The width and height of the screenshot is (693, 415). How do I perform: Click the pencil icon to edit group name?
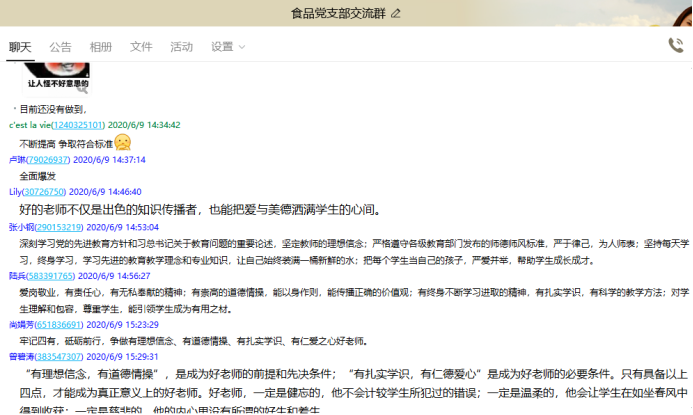pos(396,13)
